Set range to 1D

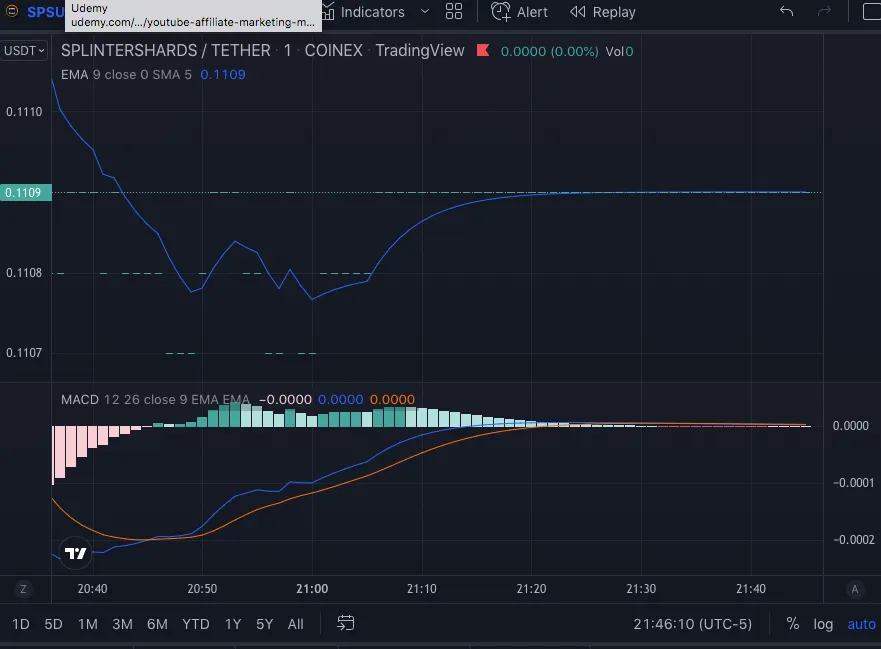coord(21,624)
